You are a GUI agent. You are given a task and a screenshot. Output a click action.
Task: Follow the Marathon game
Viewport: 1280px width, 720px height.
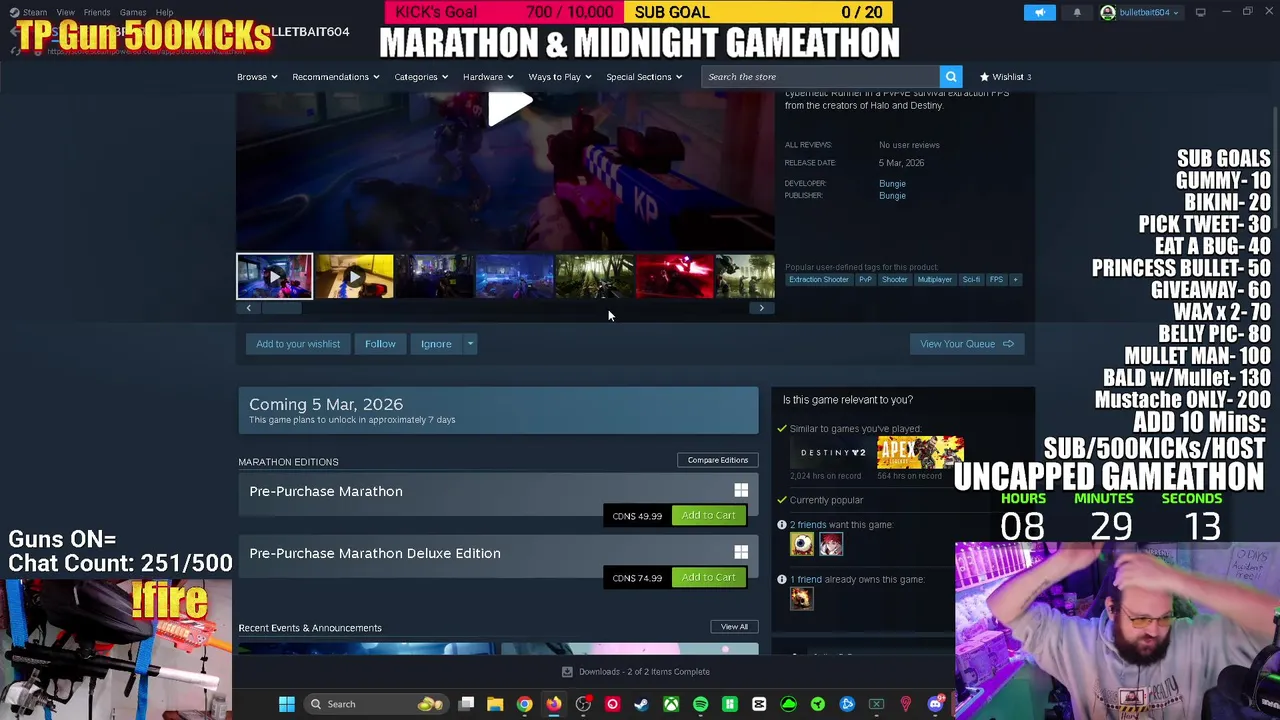(x=380, y=344)
